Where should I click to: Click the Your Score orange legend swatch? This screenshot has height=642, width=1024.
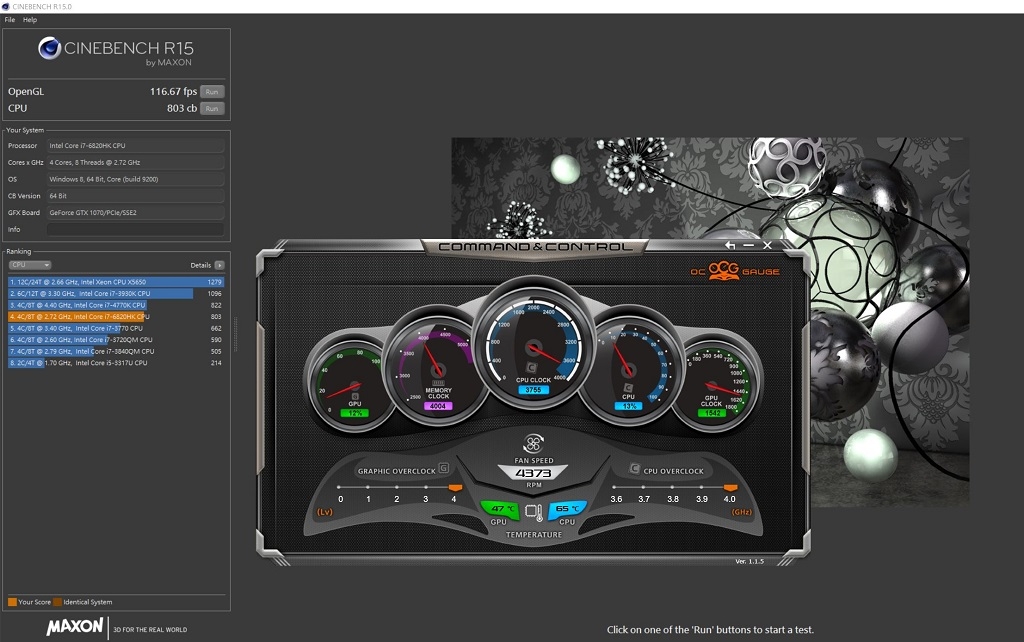click(12, 602)
